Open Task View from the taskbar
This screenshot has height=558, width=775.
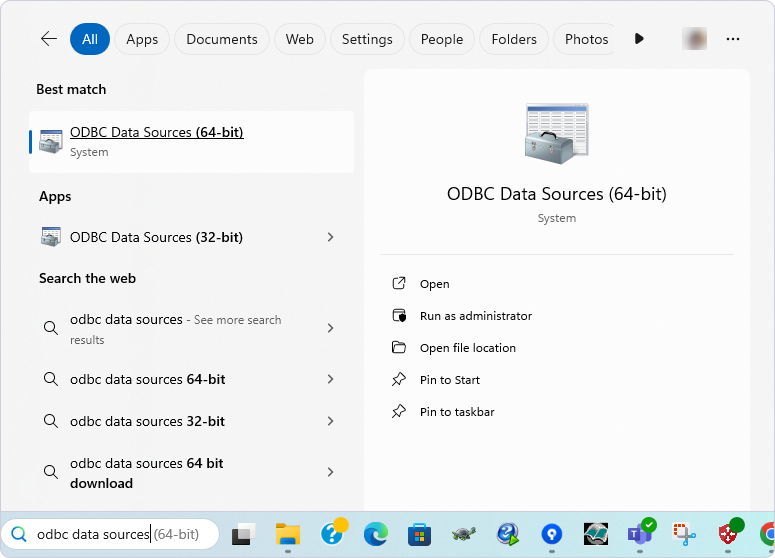click(244, 534)
